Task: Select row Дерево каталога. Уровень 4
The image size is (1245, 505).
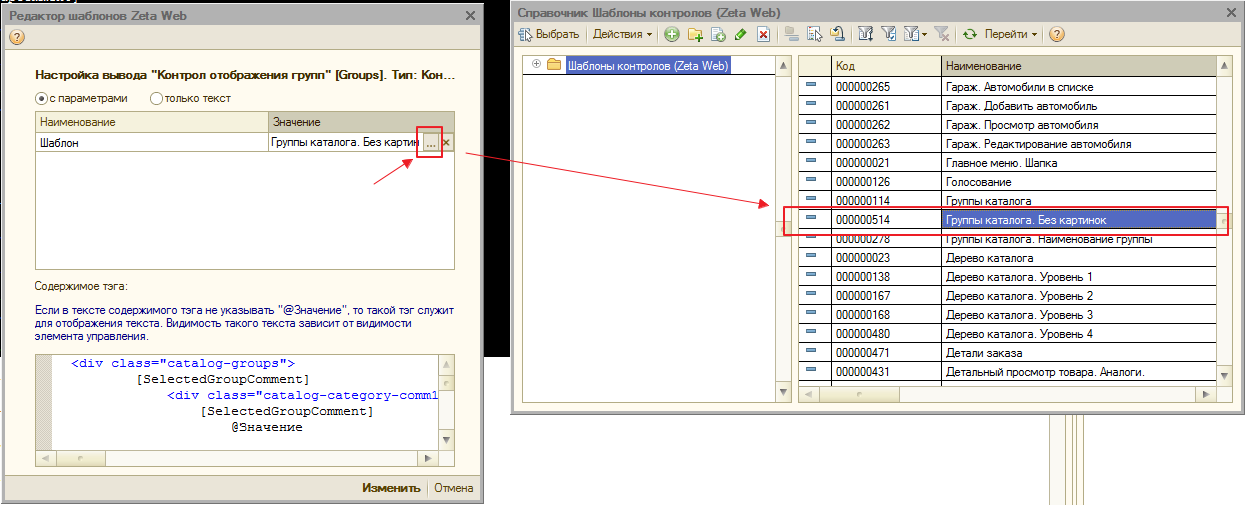Action: (1007, 334)
